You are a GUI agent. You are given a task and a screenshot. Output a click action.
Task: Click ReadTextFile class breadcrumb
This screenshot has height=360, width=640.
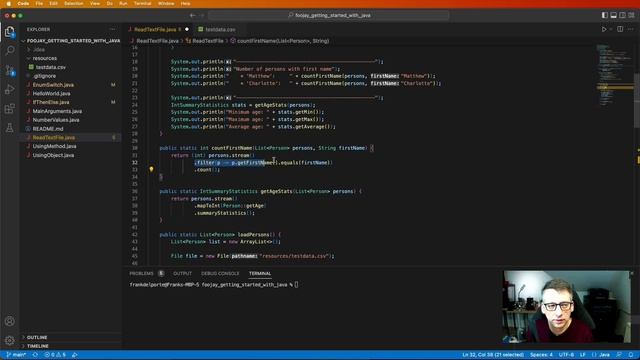point(208,41)
